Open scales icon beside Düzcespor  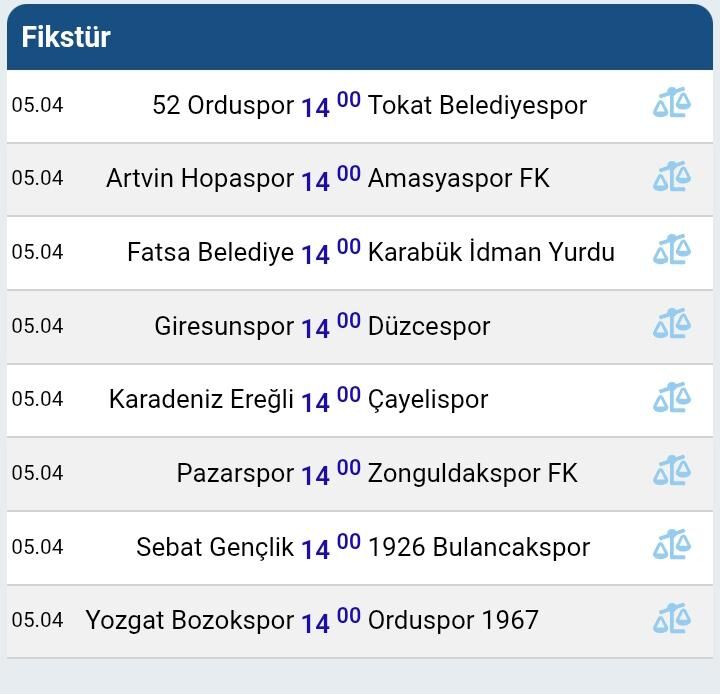point(672,324)
